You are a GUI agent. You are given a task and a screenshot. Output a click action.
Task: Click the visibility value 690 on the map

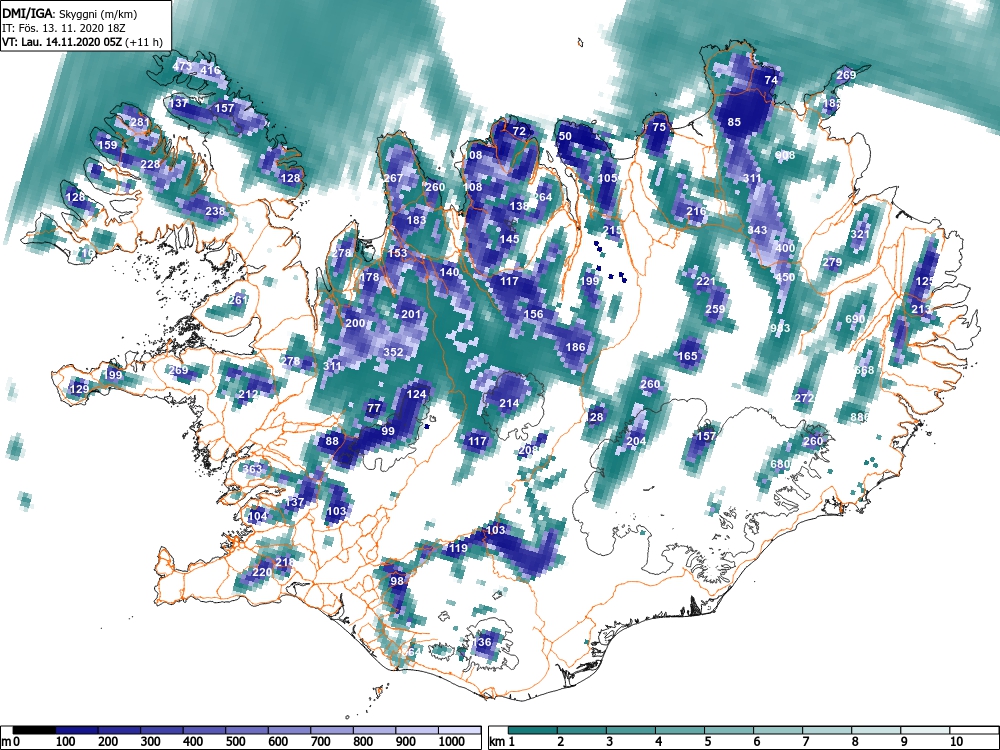coord(855,319)
